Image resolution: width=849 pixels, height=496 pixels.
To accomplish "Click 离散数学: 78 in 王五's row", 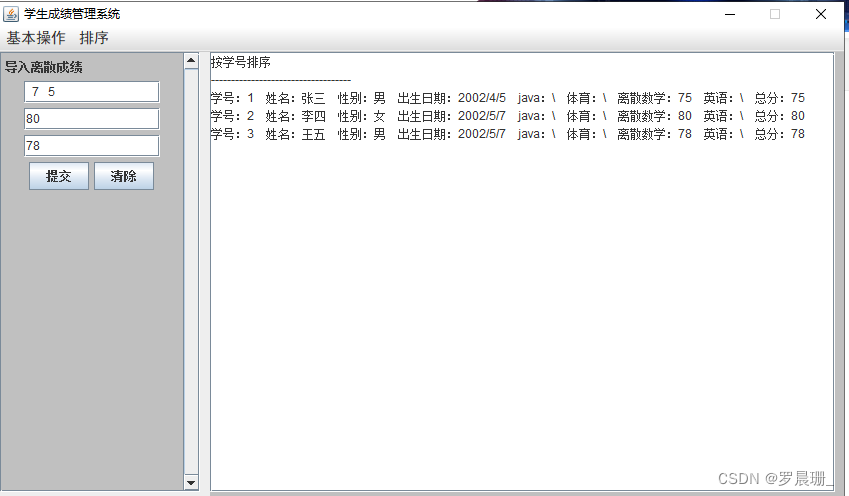I will (655, 134).
